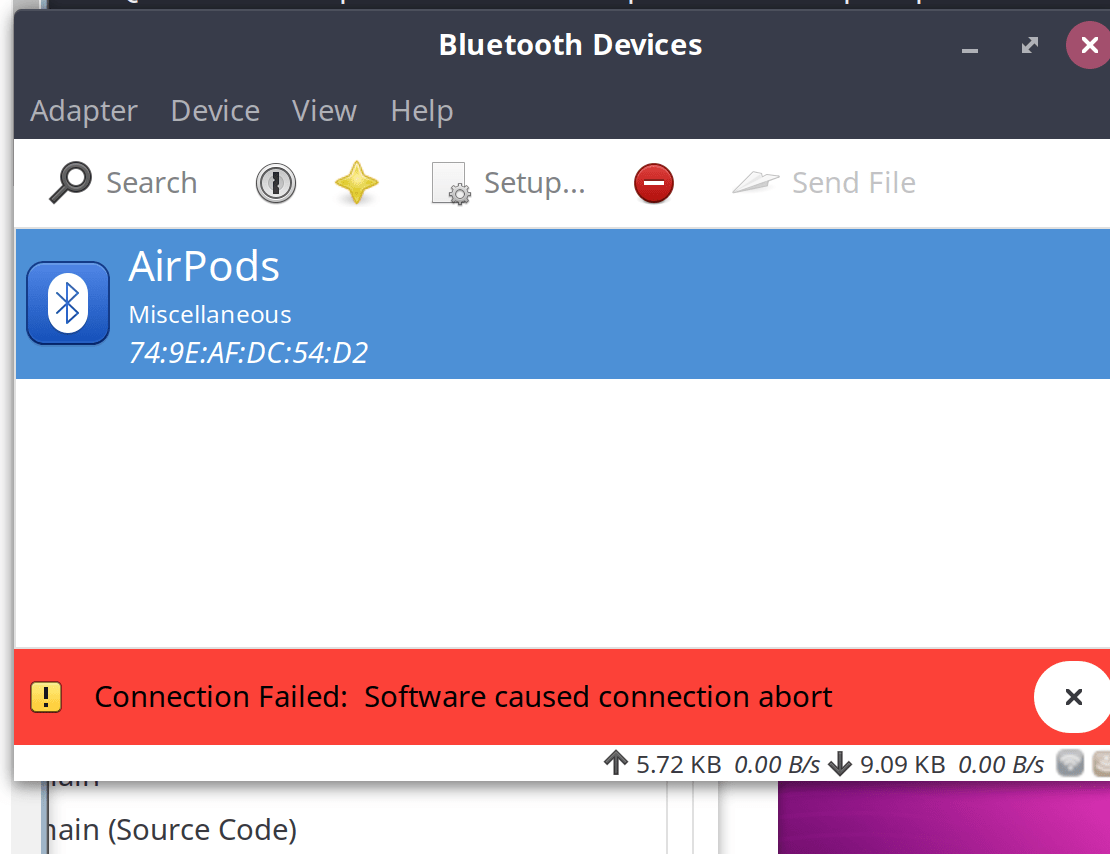Screen dimensions: 1110x854
Task: Dismiss the Connection Failed error message
Action: tap(1073, 697)
